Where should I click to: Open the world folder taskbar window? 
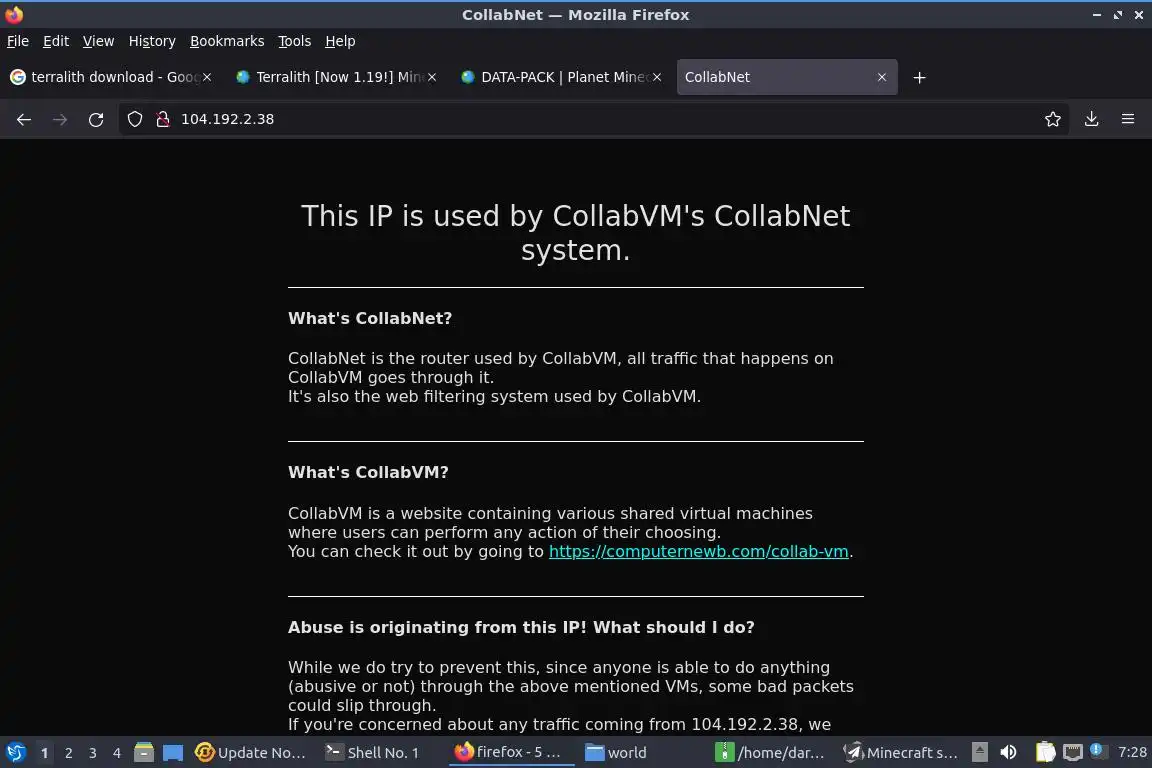click(617, 753)
